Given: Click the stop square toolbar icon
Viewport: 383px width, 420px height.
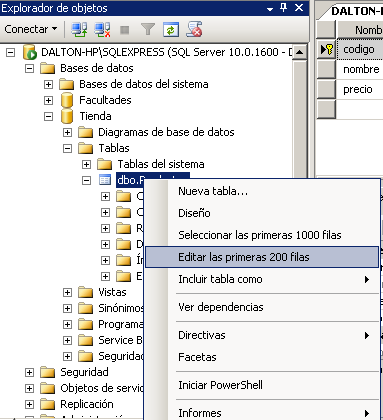Looking at the screenshot, I should [x=125, y=30].
